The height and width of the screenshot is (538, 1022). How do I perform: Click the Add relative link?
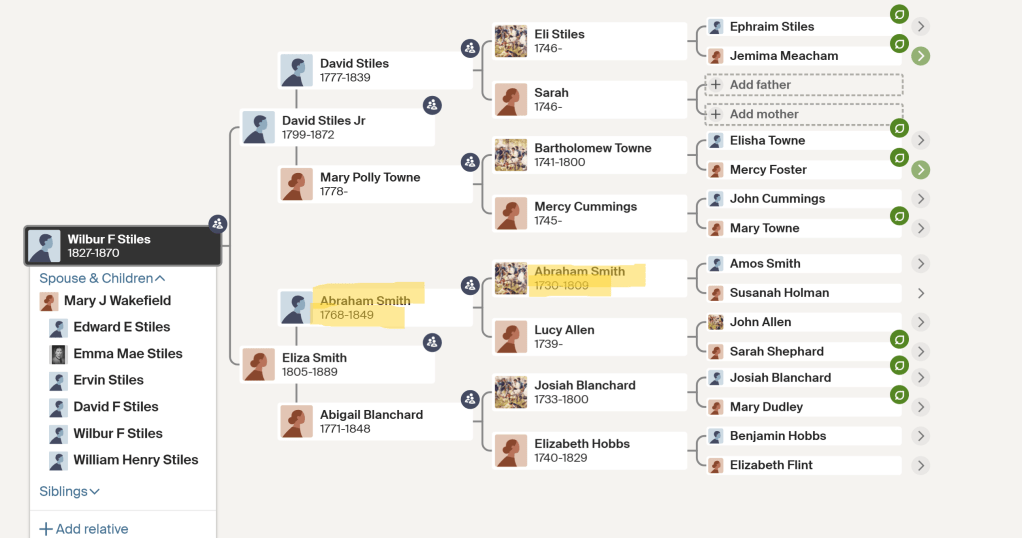coord(84,529)
